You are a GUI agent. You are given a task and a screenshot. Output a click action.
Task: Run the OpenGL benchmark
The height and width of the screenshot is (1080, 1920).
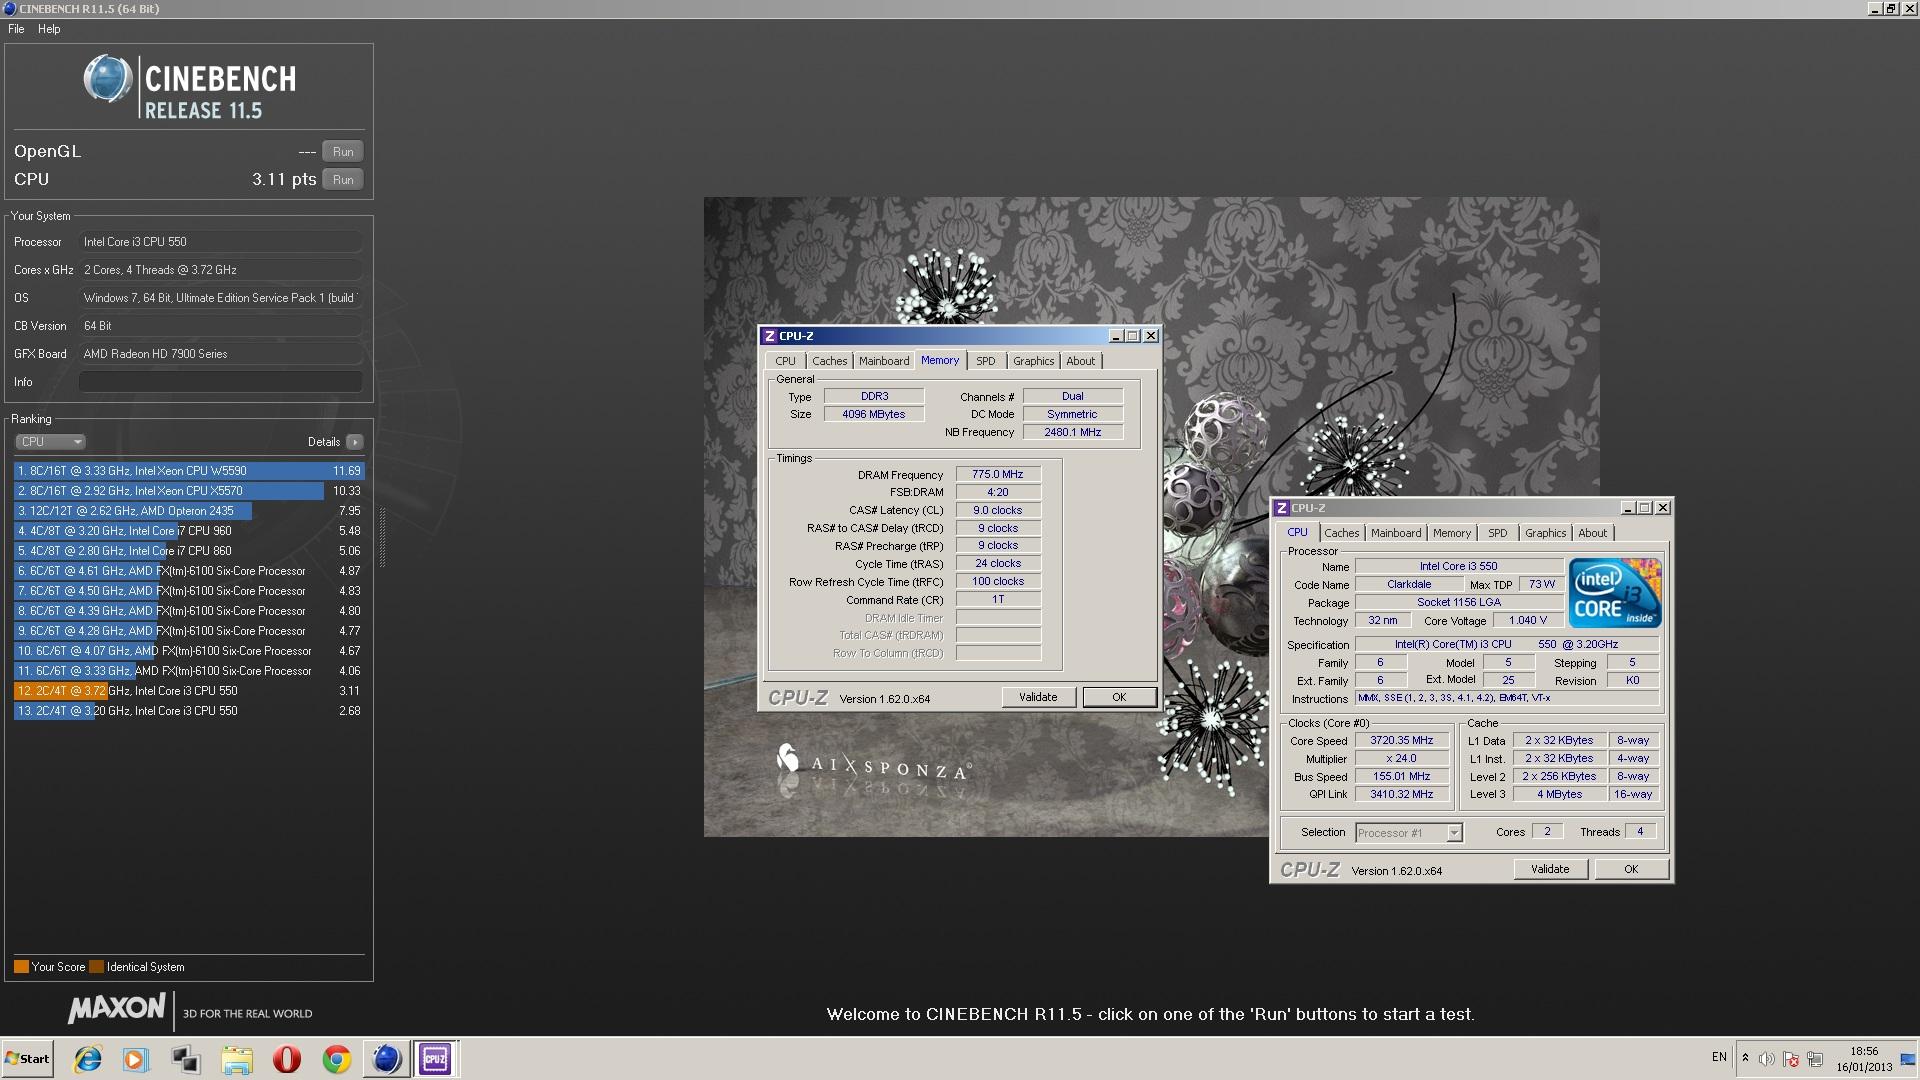pos(343,152)
